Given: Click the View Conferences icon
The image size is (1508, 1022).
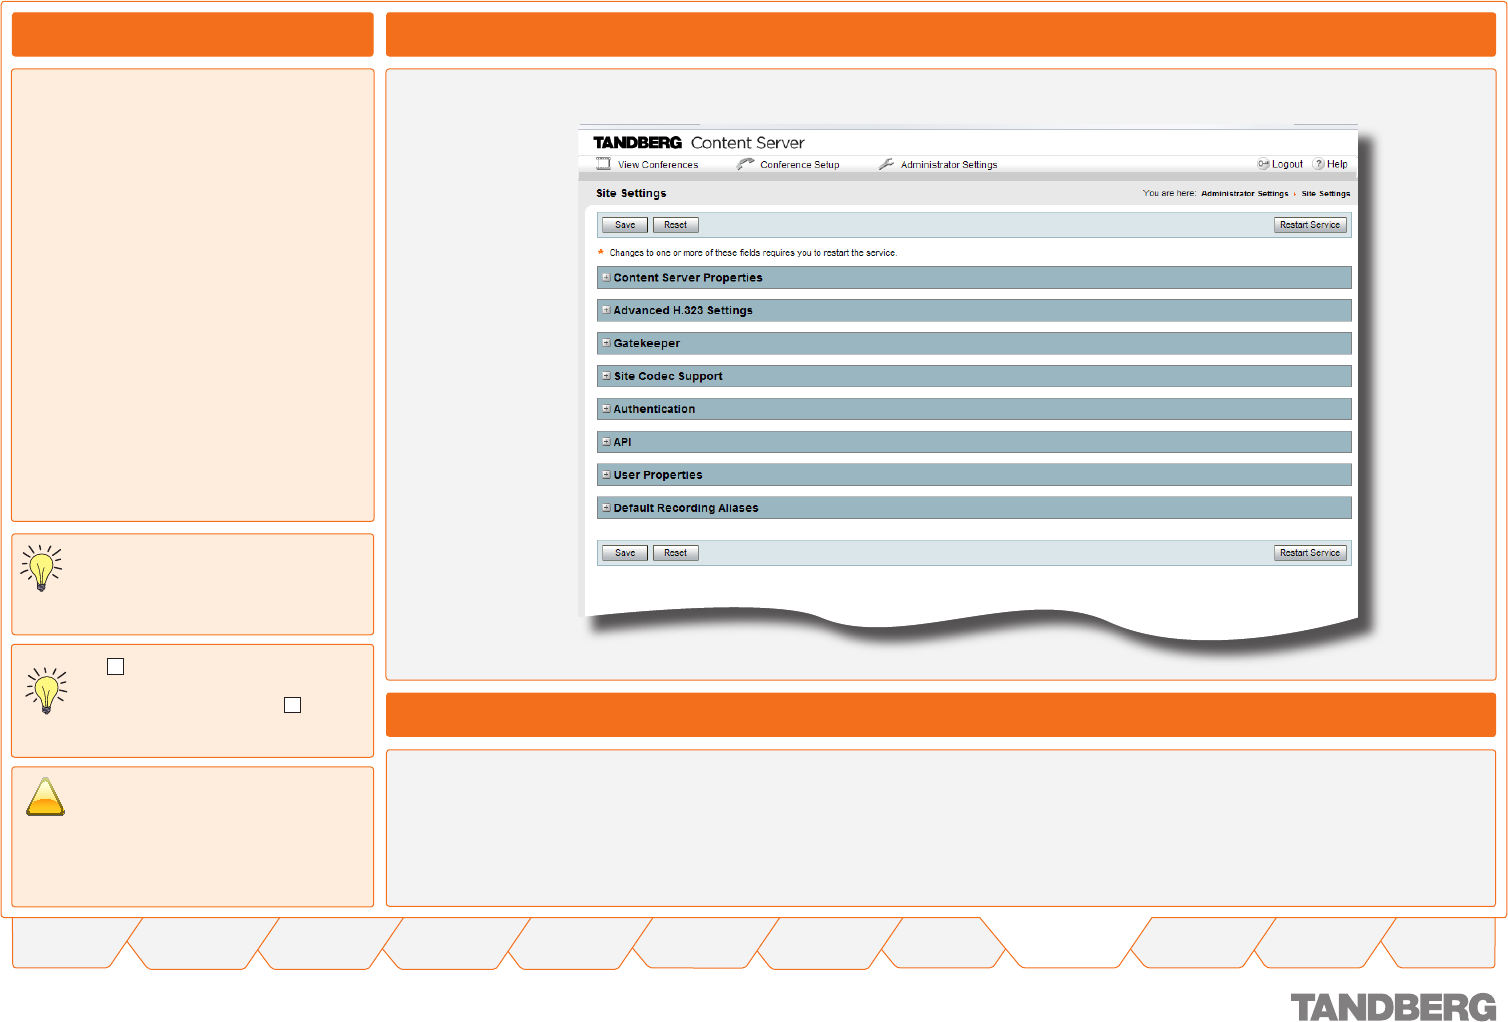Looking at the screenshot, I should pyautogui.click(x=603, y=164).
